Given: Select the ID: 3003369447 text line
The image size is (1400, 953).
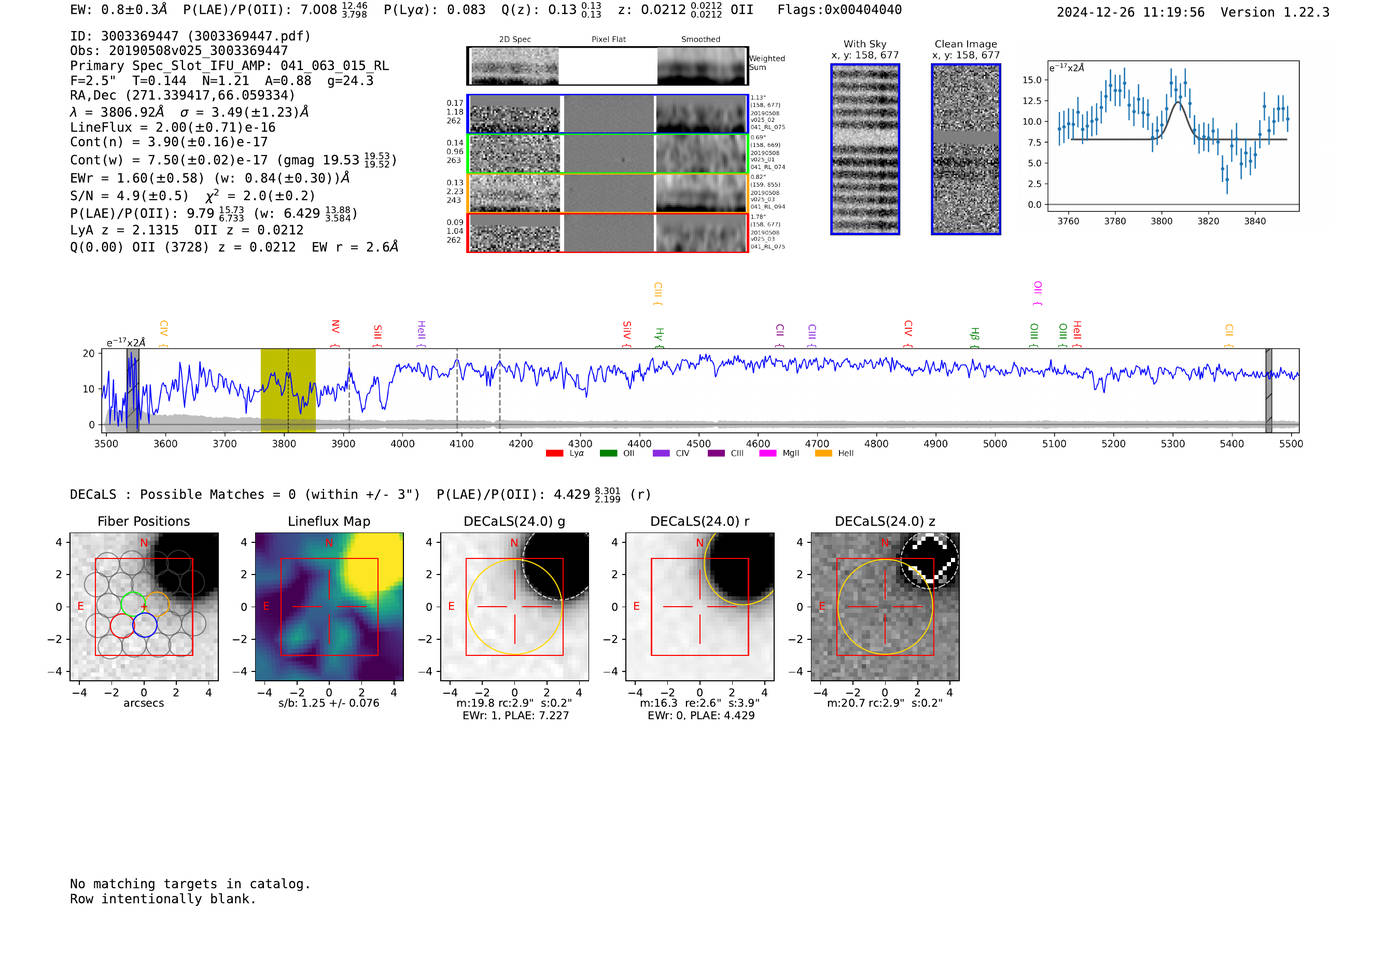Looking at the screenshot, I should (x=190, y=36).
